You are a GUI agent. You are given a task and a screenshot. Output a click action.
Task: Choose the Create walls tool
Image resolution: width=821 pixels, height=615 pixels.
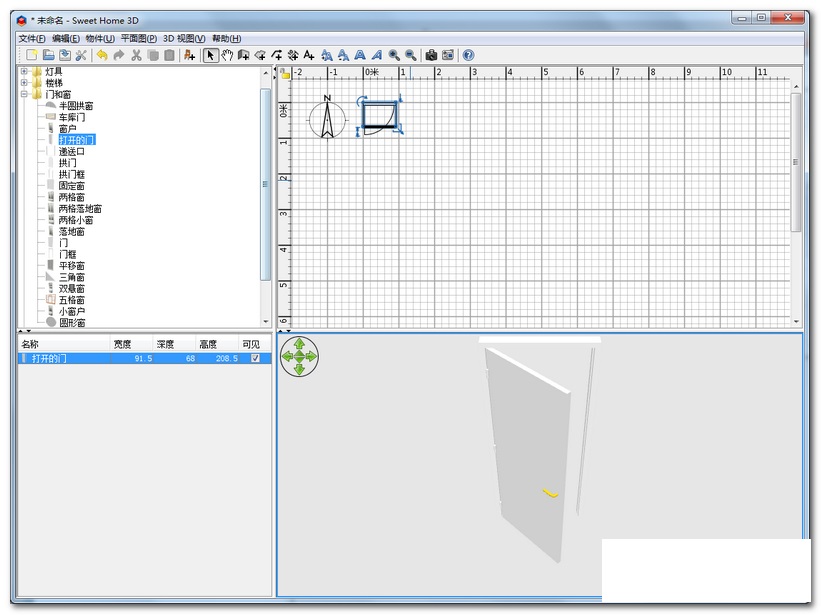244,55
